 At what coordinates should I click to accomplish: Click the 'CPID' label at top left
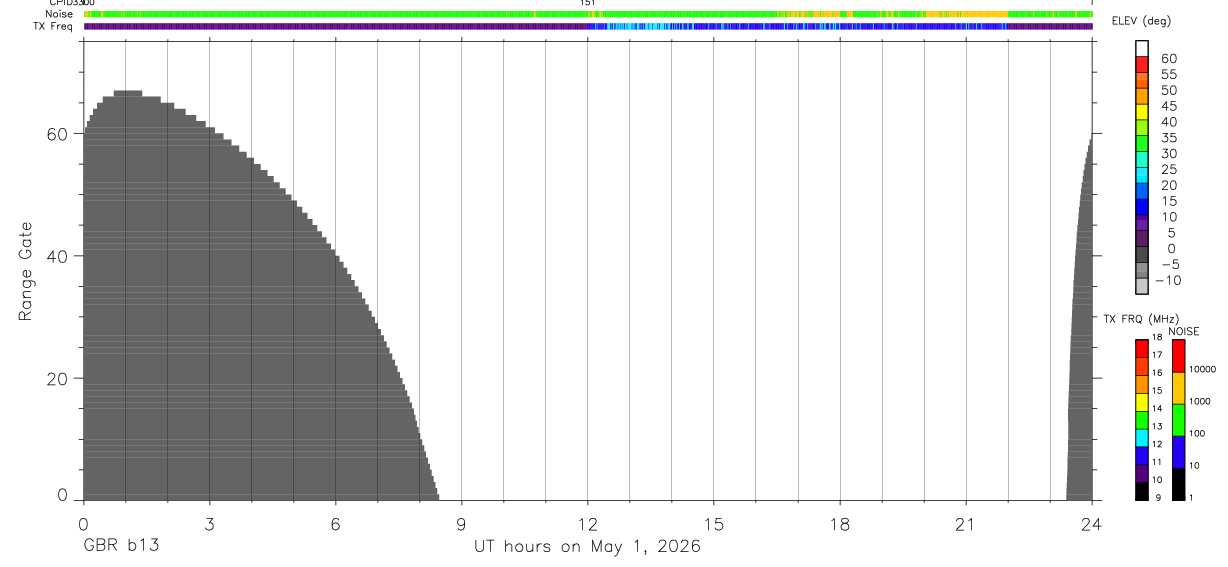(59, 3)
